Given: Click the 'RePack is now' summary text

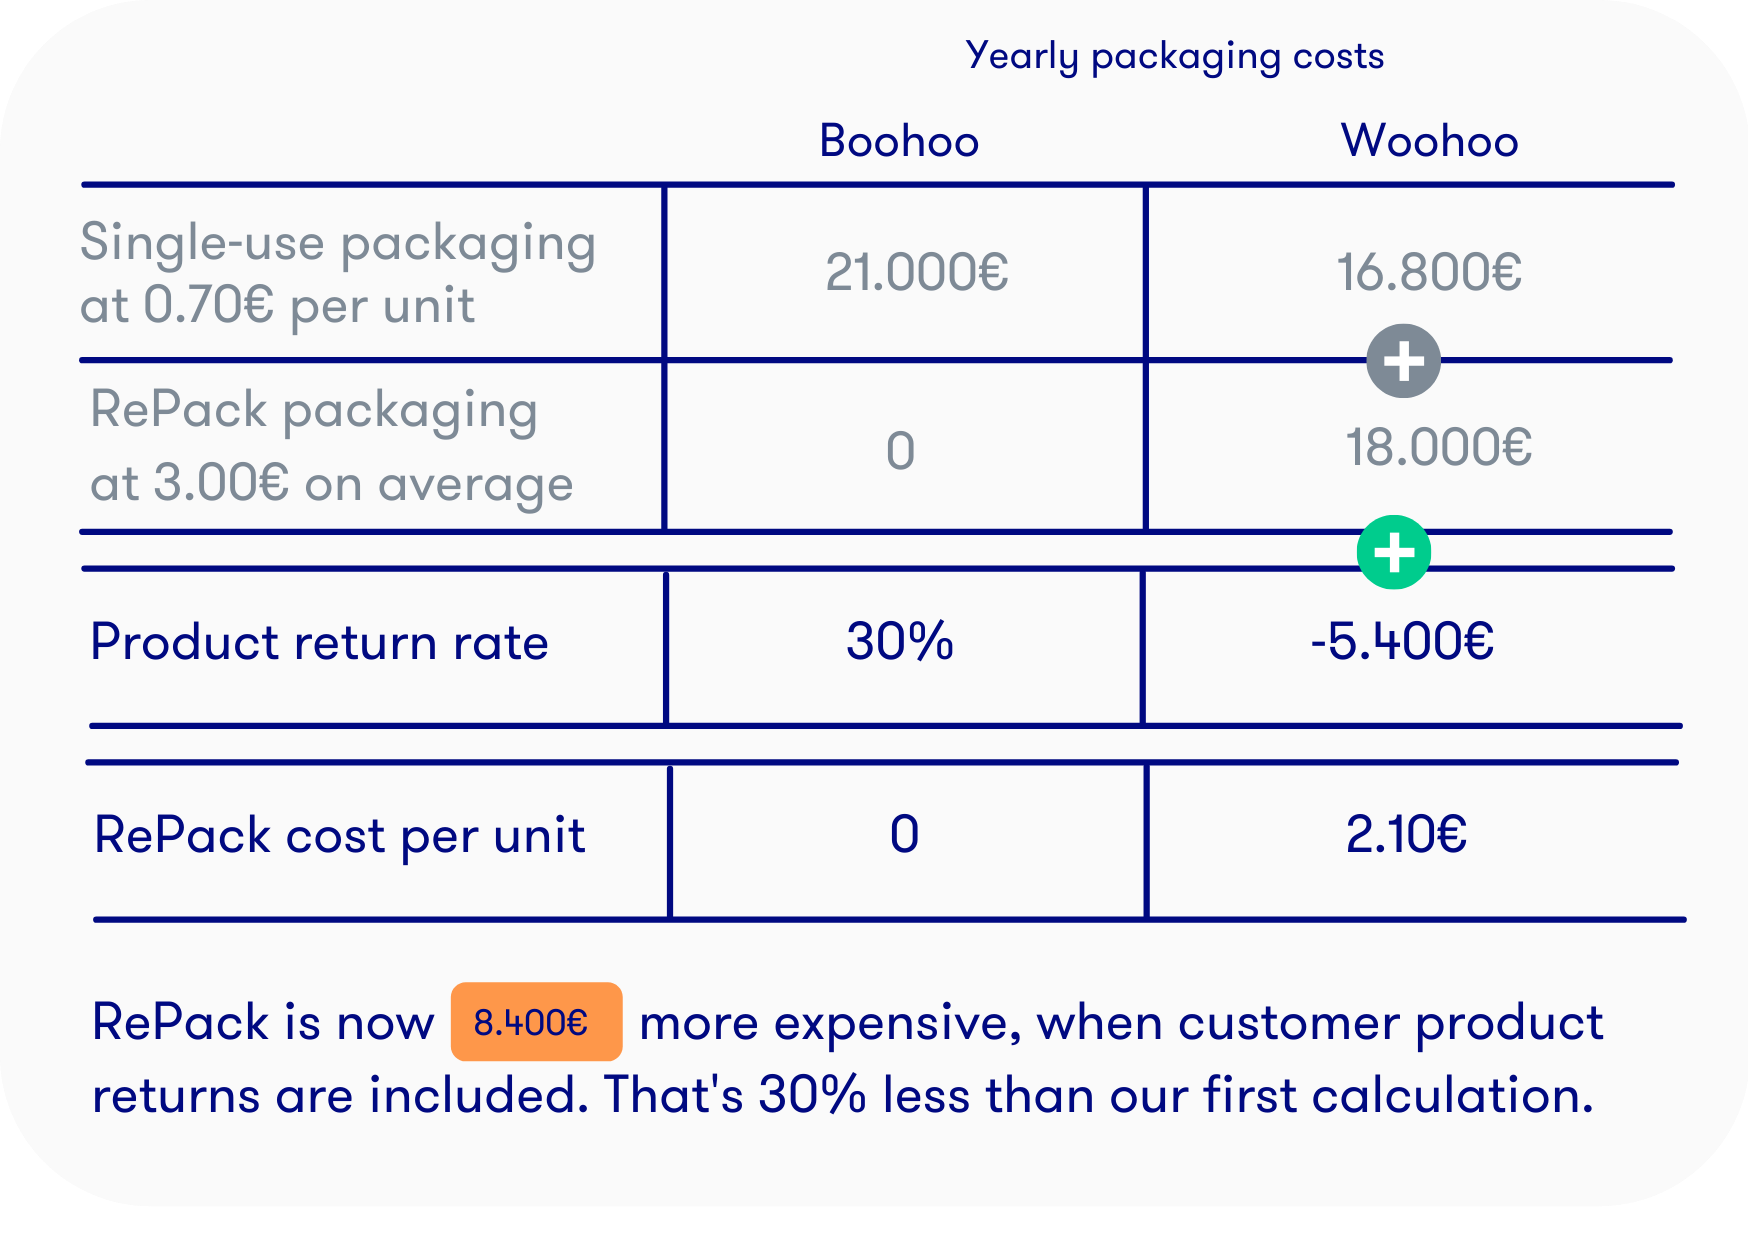Looking at the screenshot, I should coord(263,1023).
